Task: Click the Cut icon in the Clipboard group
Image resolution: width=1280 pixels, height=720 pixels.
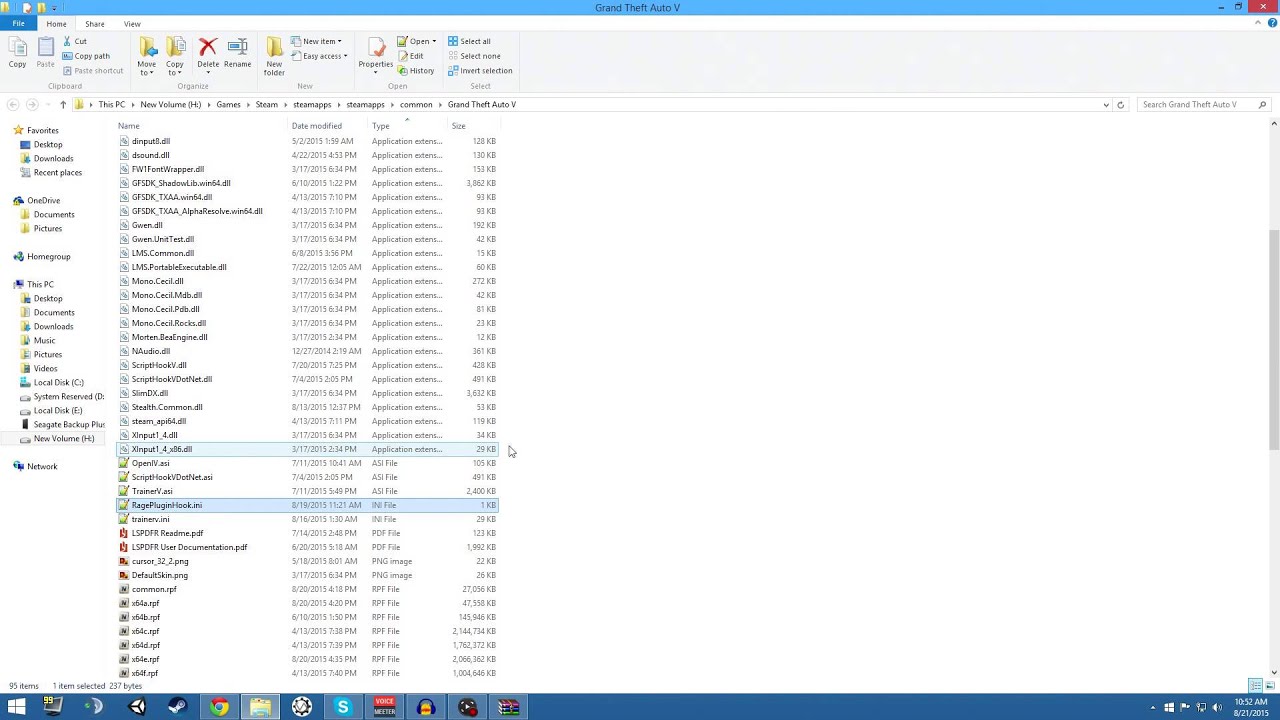Action: (80, 41)
